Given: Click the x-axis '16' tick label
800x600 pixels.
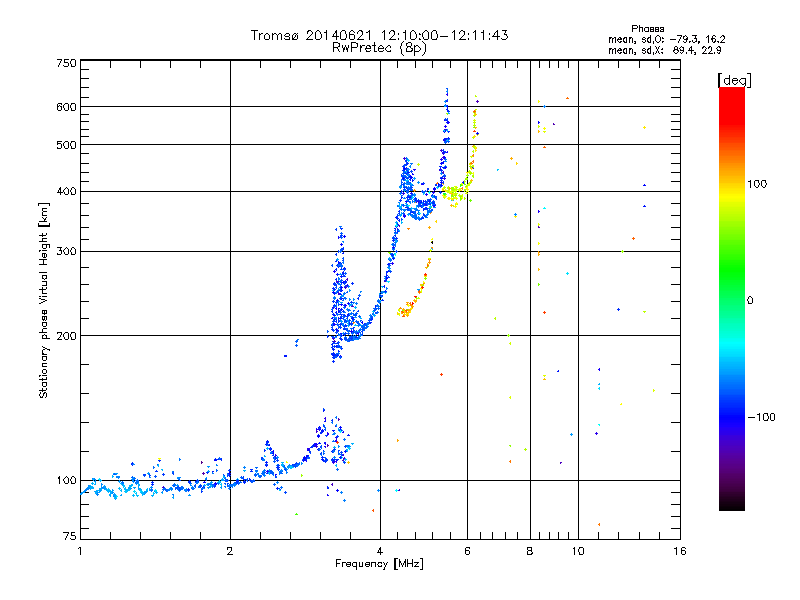Looking at the screenshot, I should (x=680, y=551).
